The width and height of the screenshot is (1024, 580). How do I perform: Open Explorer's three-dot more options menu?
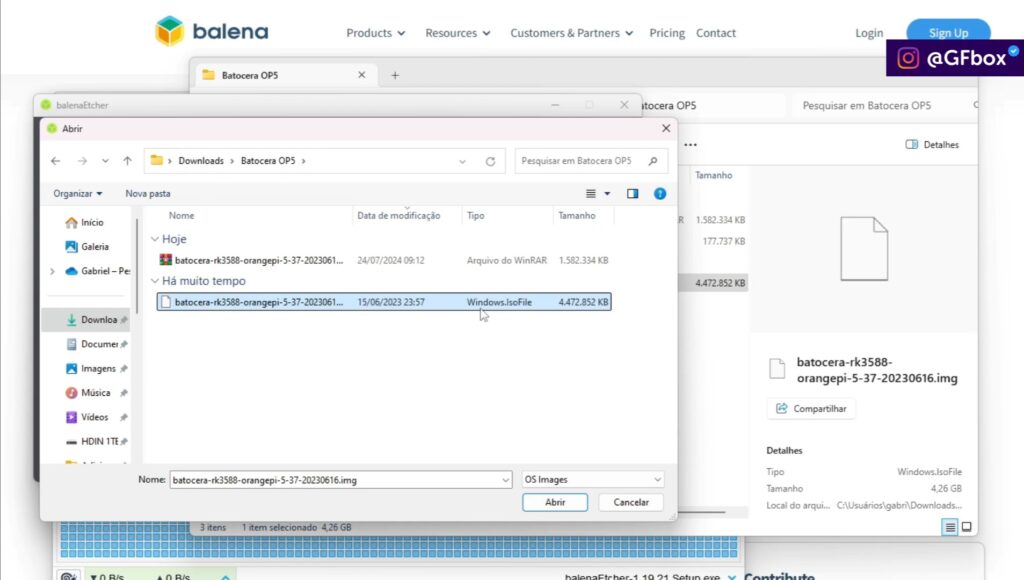click(x=690, y=144)
